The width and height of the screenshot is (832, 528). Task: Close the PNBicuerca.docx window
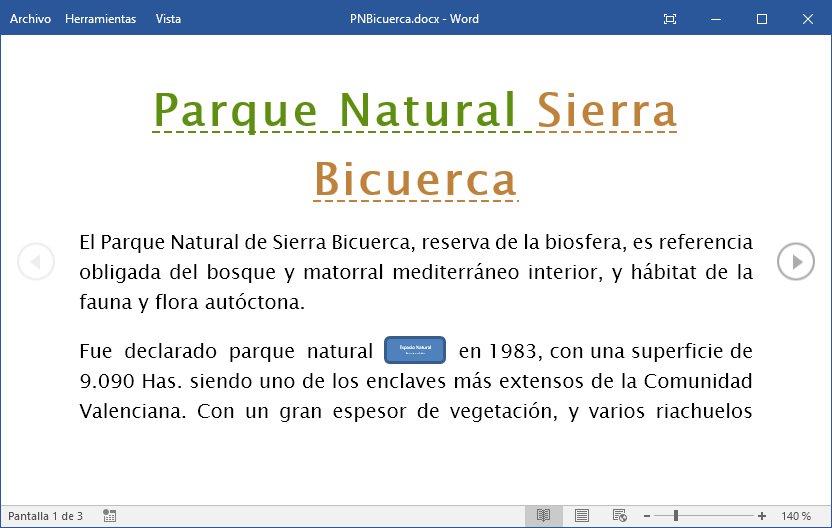(807, 19)
